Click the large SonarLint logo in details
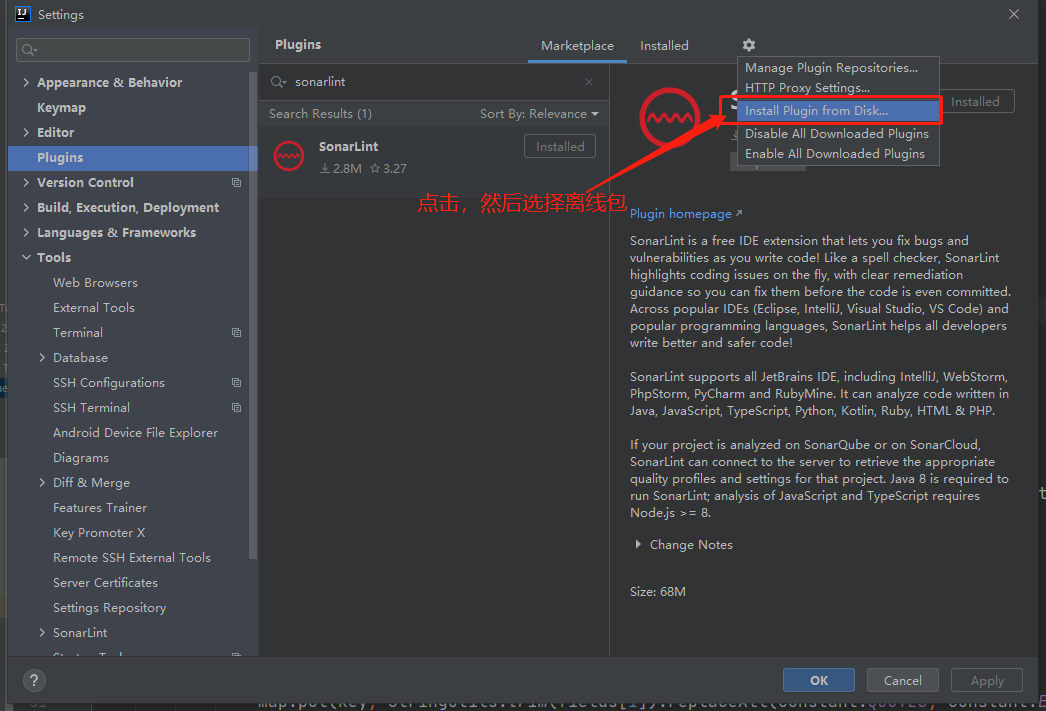This screenshot has width=1046, height=711. pos(669,118)
